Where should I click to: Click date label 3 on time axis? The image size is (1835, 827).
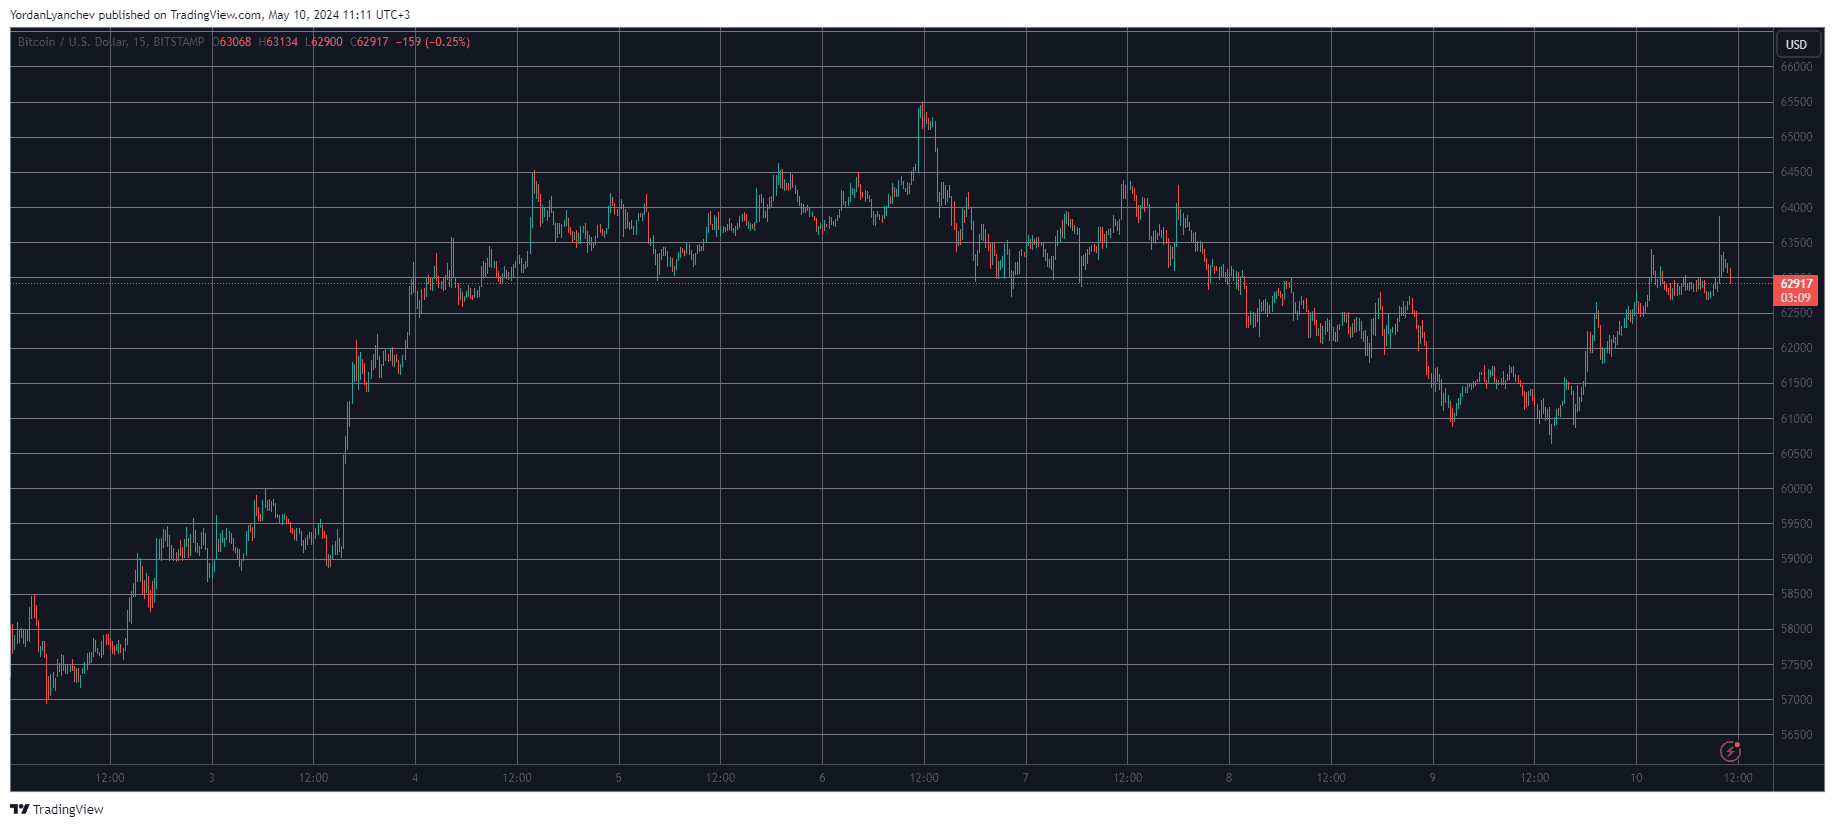tap(212, 778)
